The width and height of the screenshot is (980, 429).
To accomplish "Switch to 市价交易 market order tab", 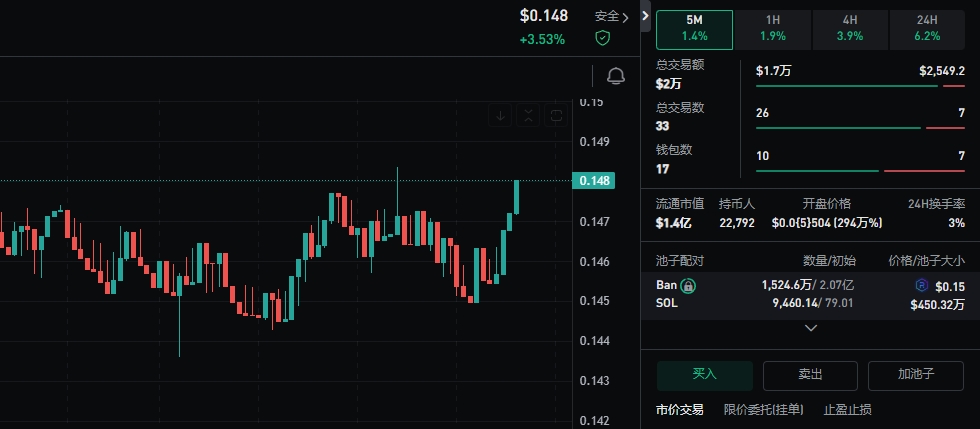I will pyautogui.click(x=679, y=410).
